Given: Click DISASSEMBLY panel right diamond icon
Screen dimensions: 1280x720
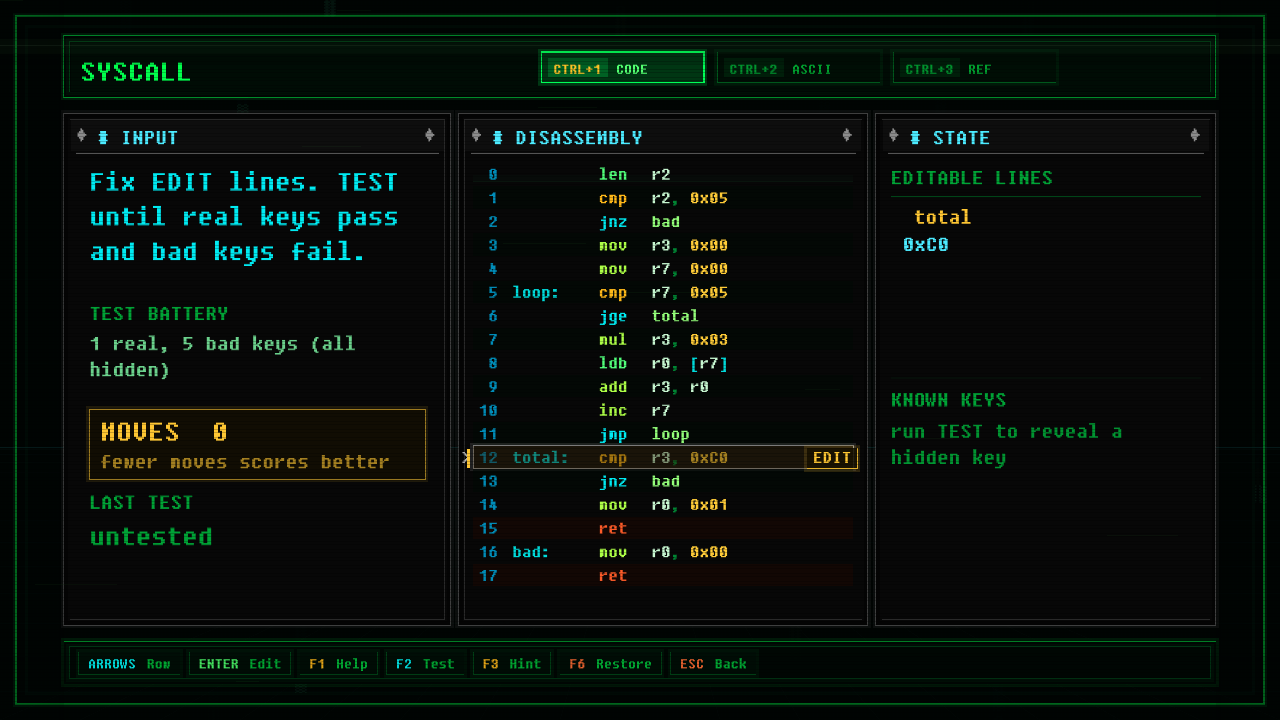Looking at the screenshot, I should point(847,136).
